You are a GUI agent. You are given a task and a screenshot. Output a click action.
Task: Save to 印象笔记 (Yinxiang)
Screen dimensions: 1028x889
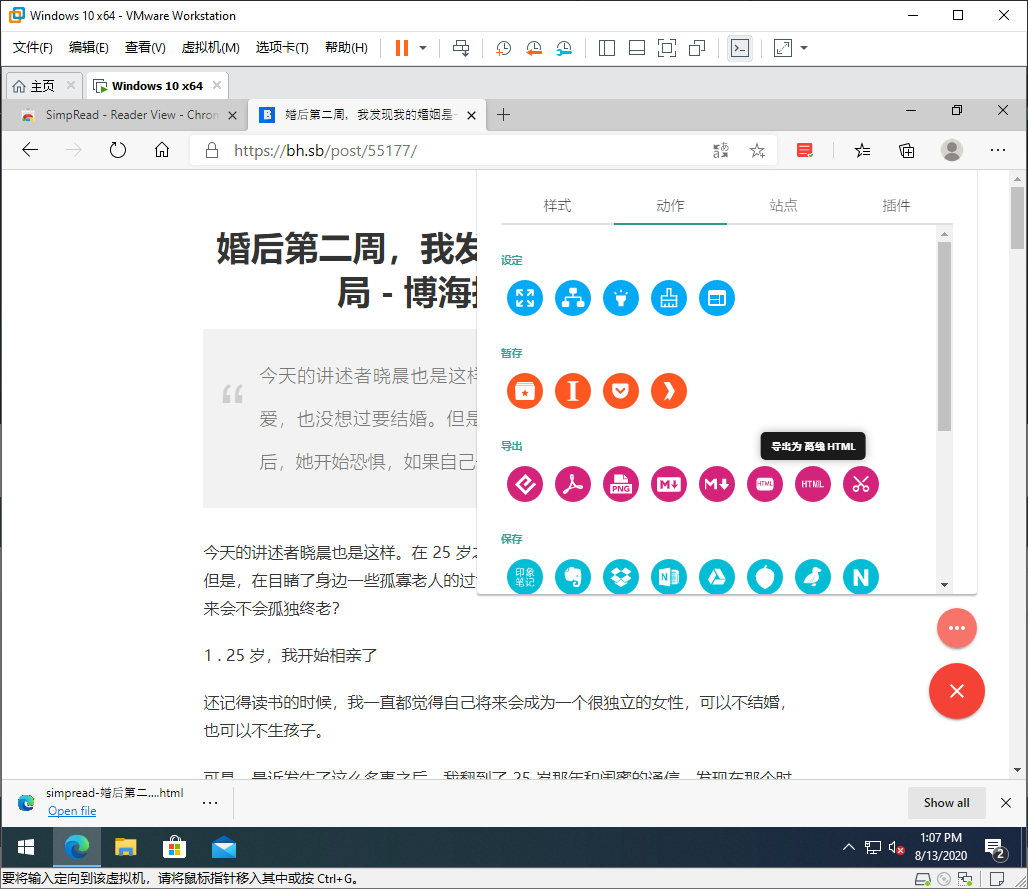click(x=524, y=577)
